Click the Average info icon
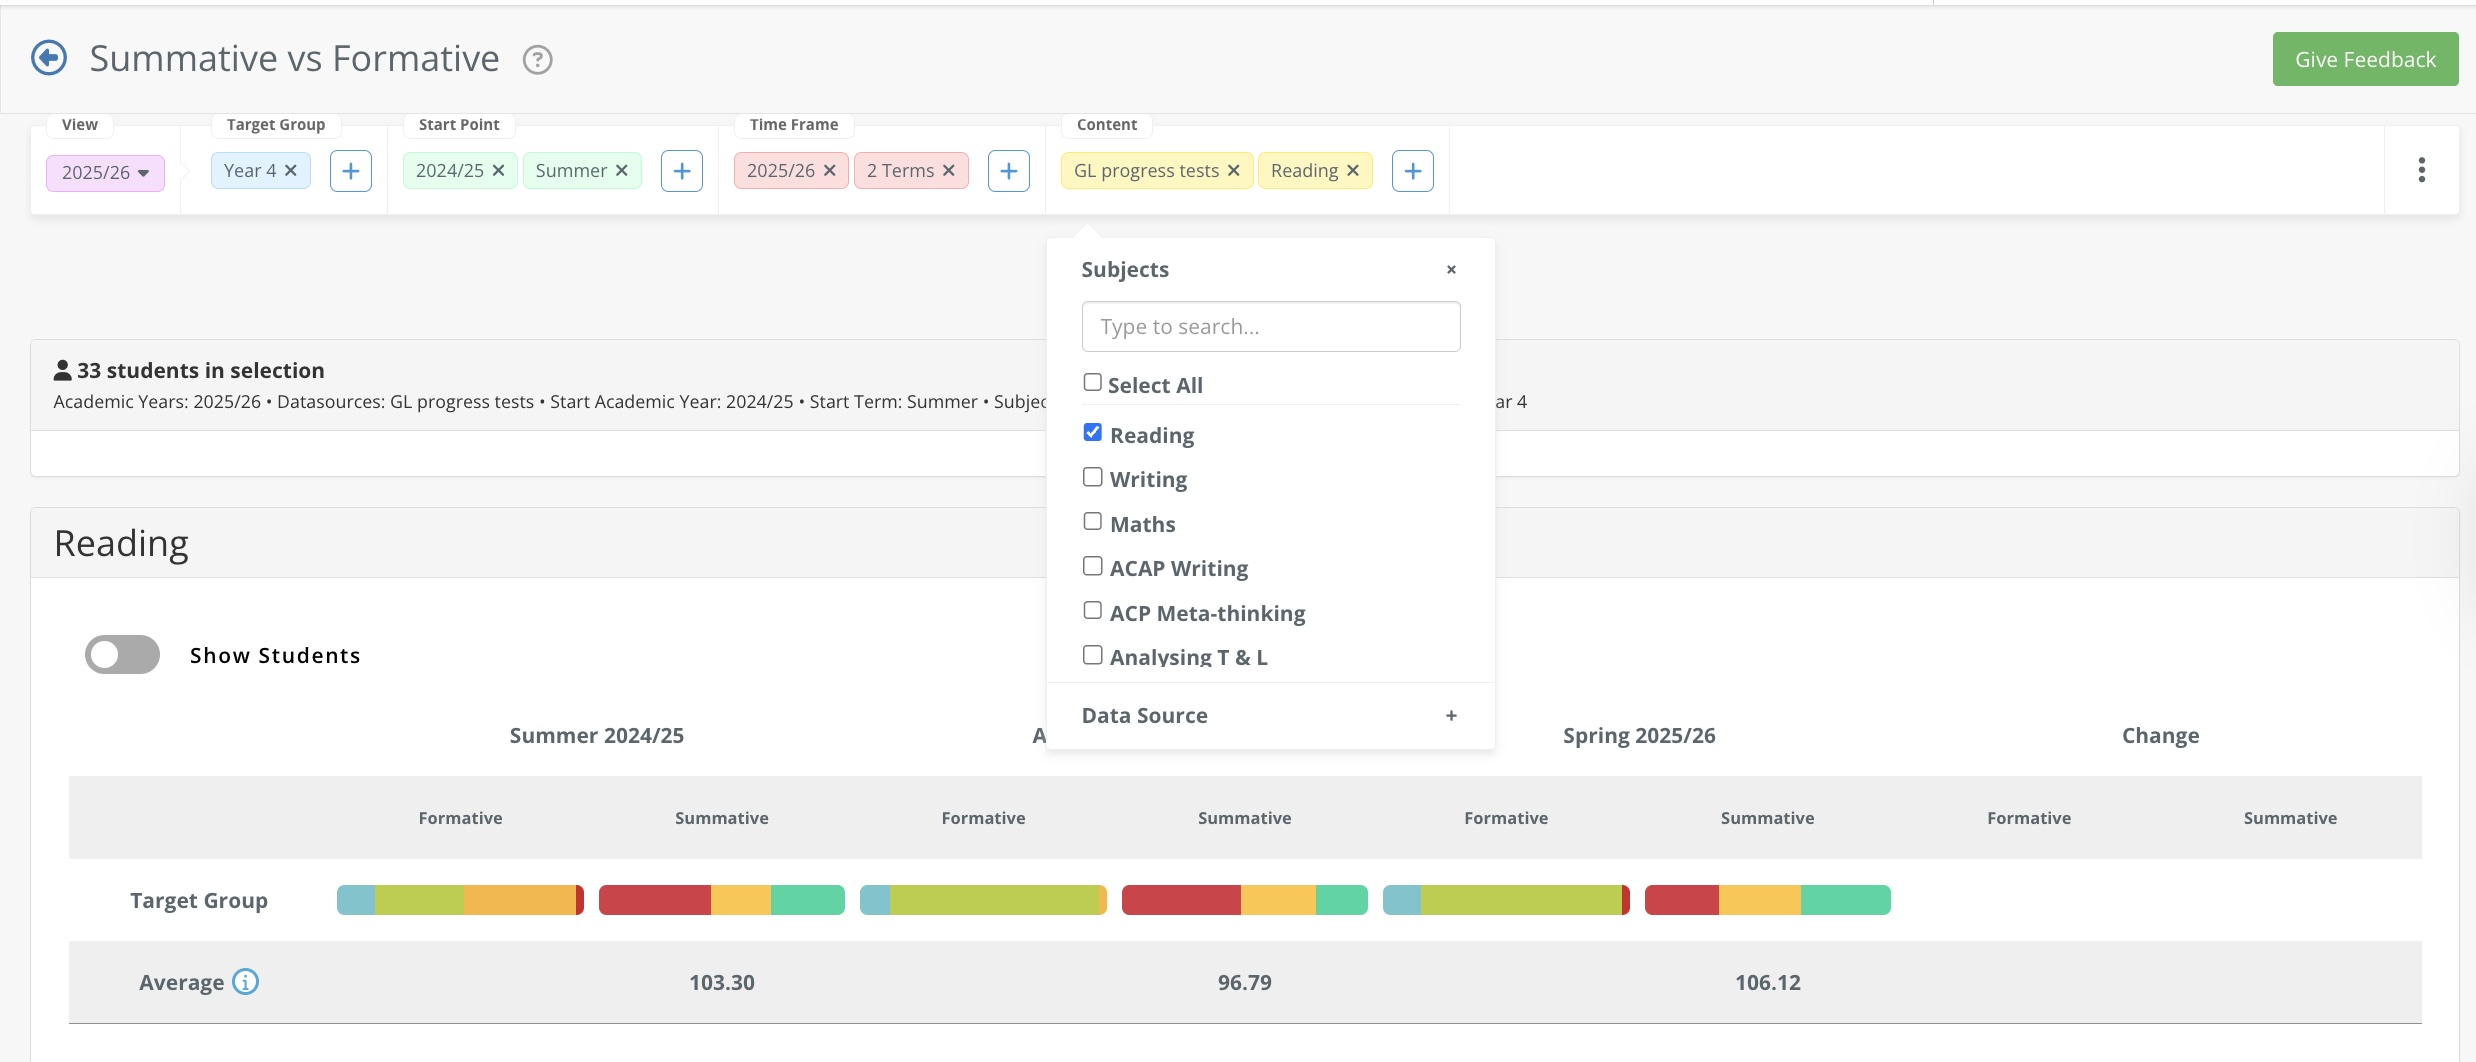The height and width of the screenshot is (1062, 2476). point(245,982)
